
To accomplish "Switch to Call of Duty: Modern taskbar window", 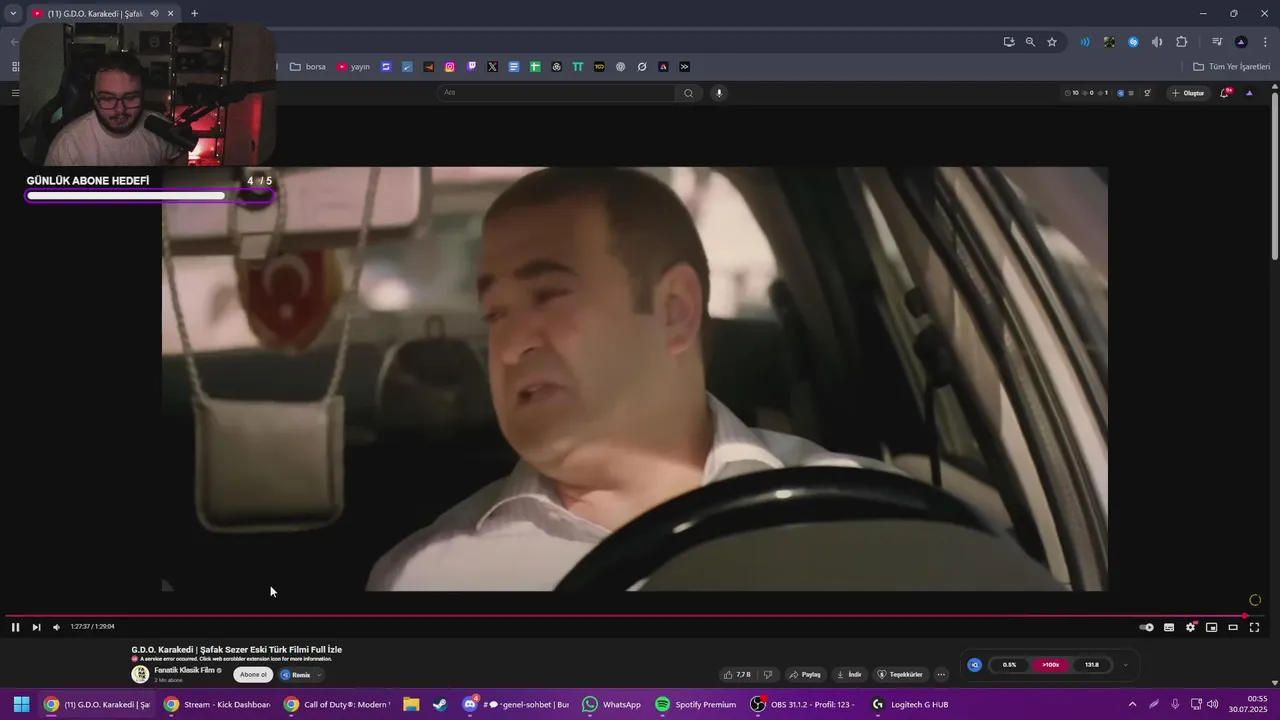I will pos(337,704).
